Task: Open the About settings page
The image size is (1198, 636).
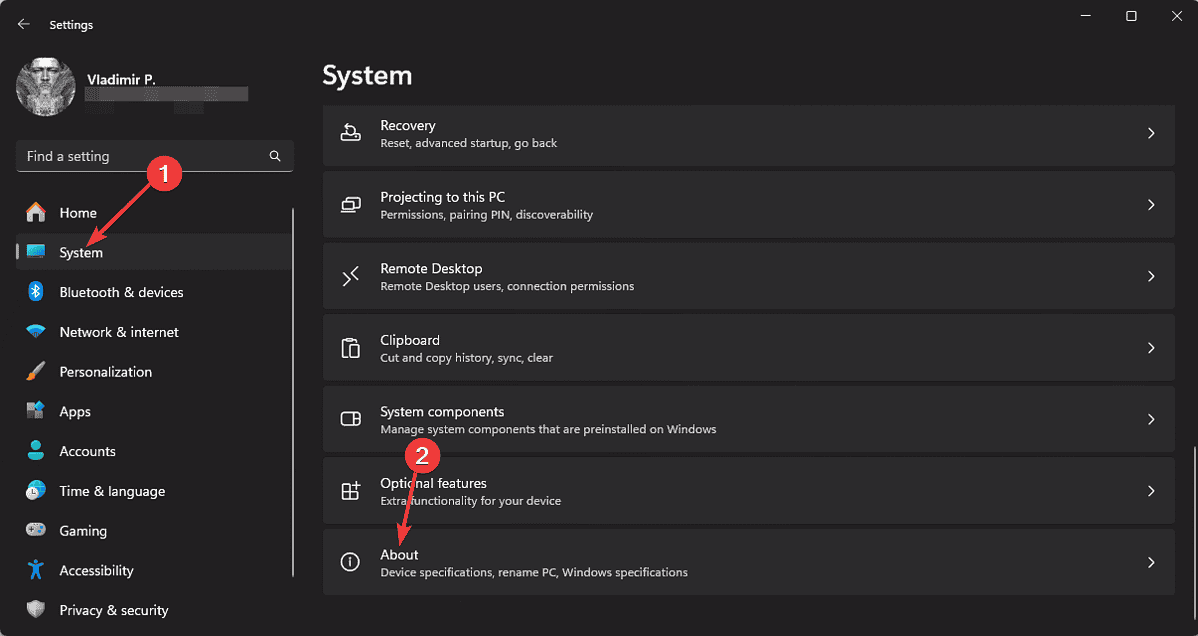Action: (700, 562)
